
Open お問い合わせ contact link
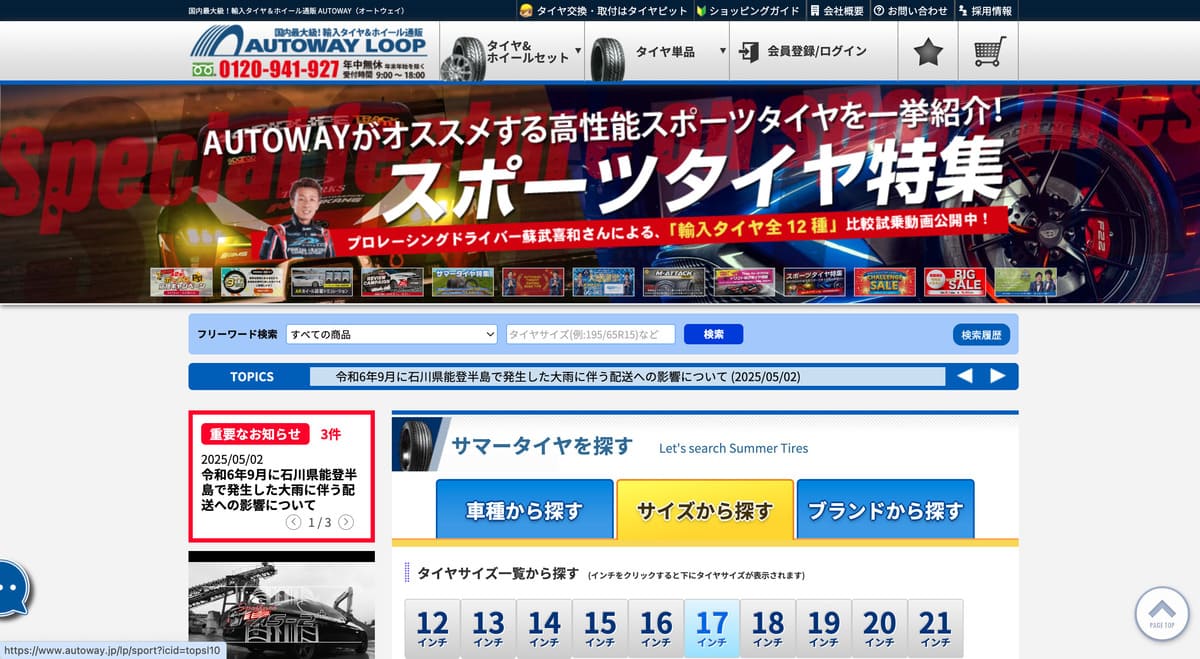click(910, 10)
